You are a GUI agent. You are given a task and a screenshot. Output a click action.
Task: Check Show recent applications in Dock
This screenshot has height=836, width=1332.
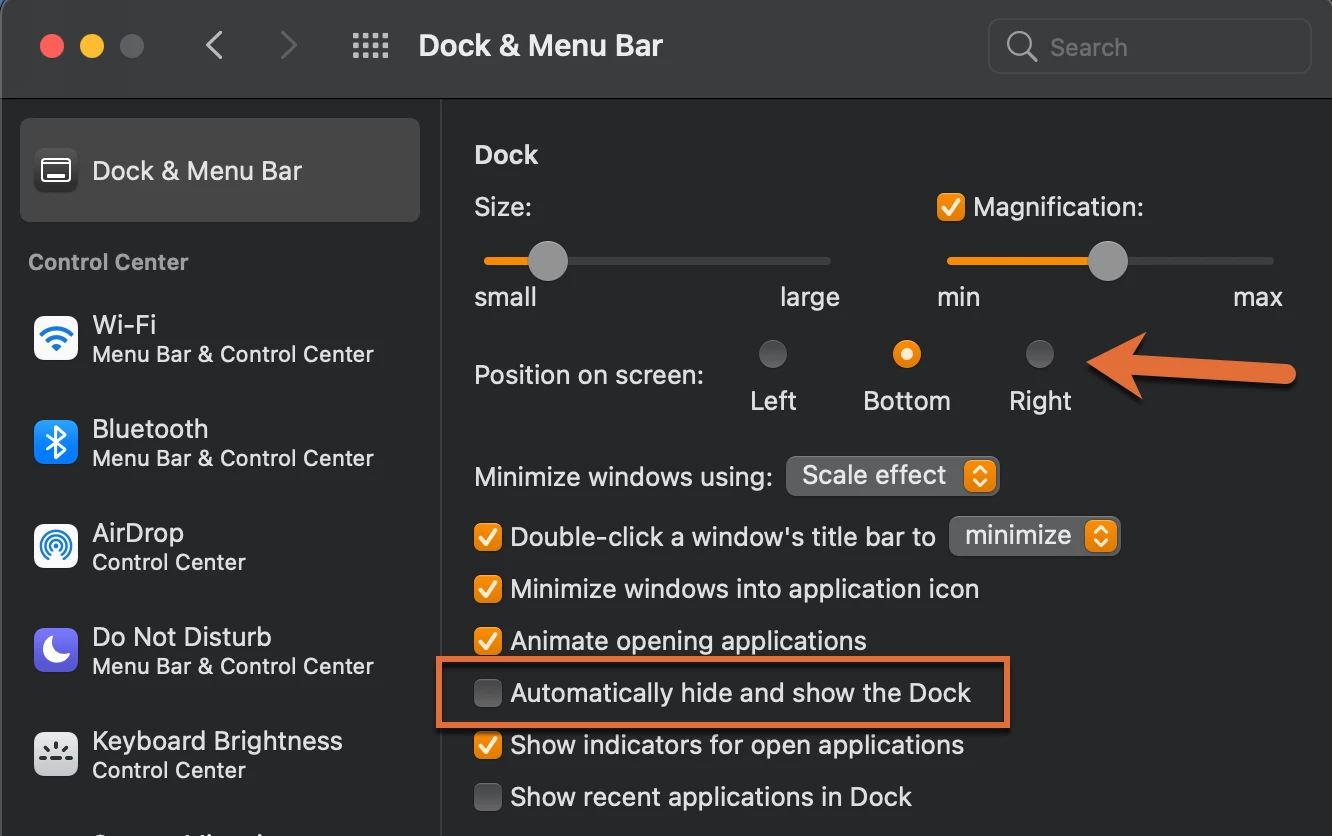coord(488,797)
